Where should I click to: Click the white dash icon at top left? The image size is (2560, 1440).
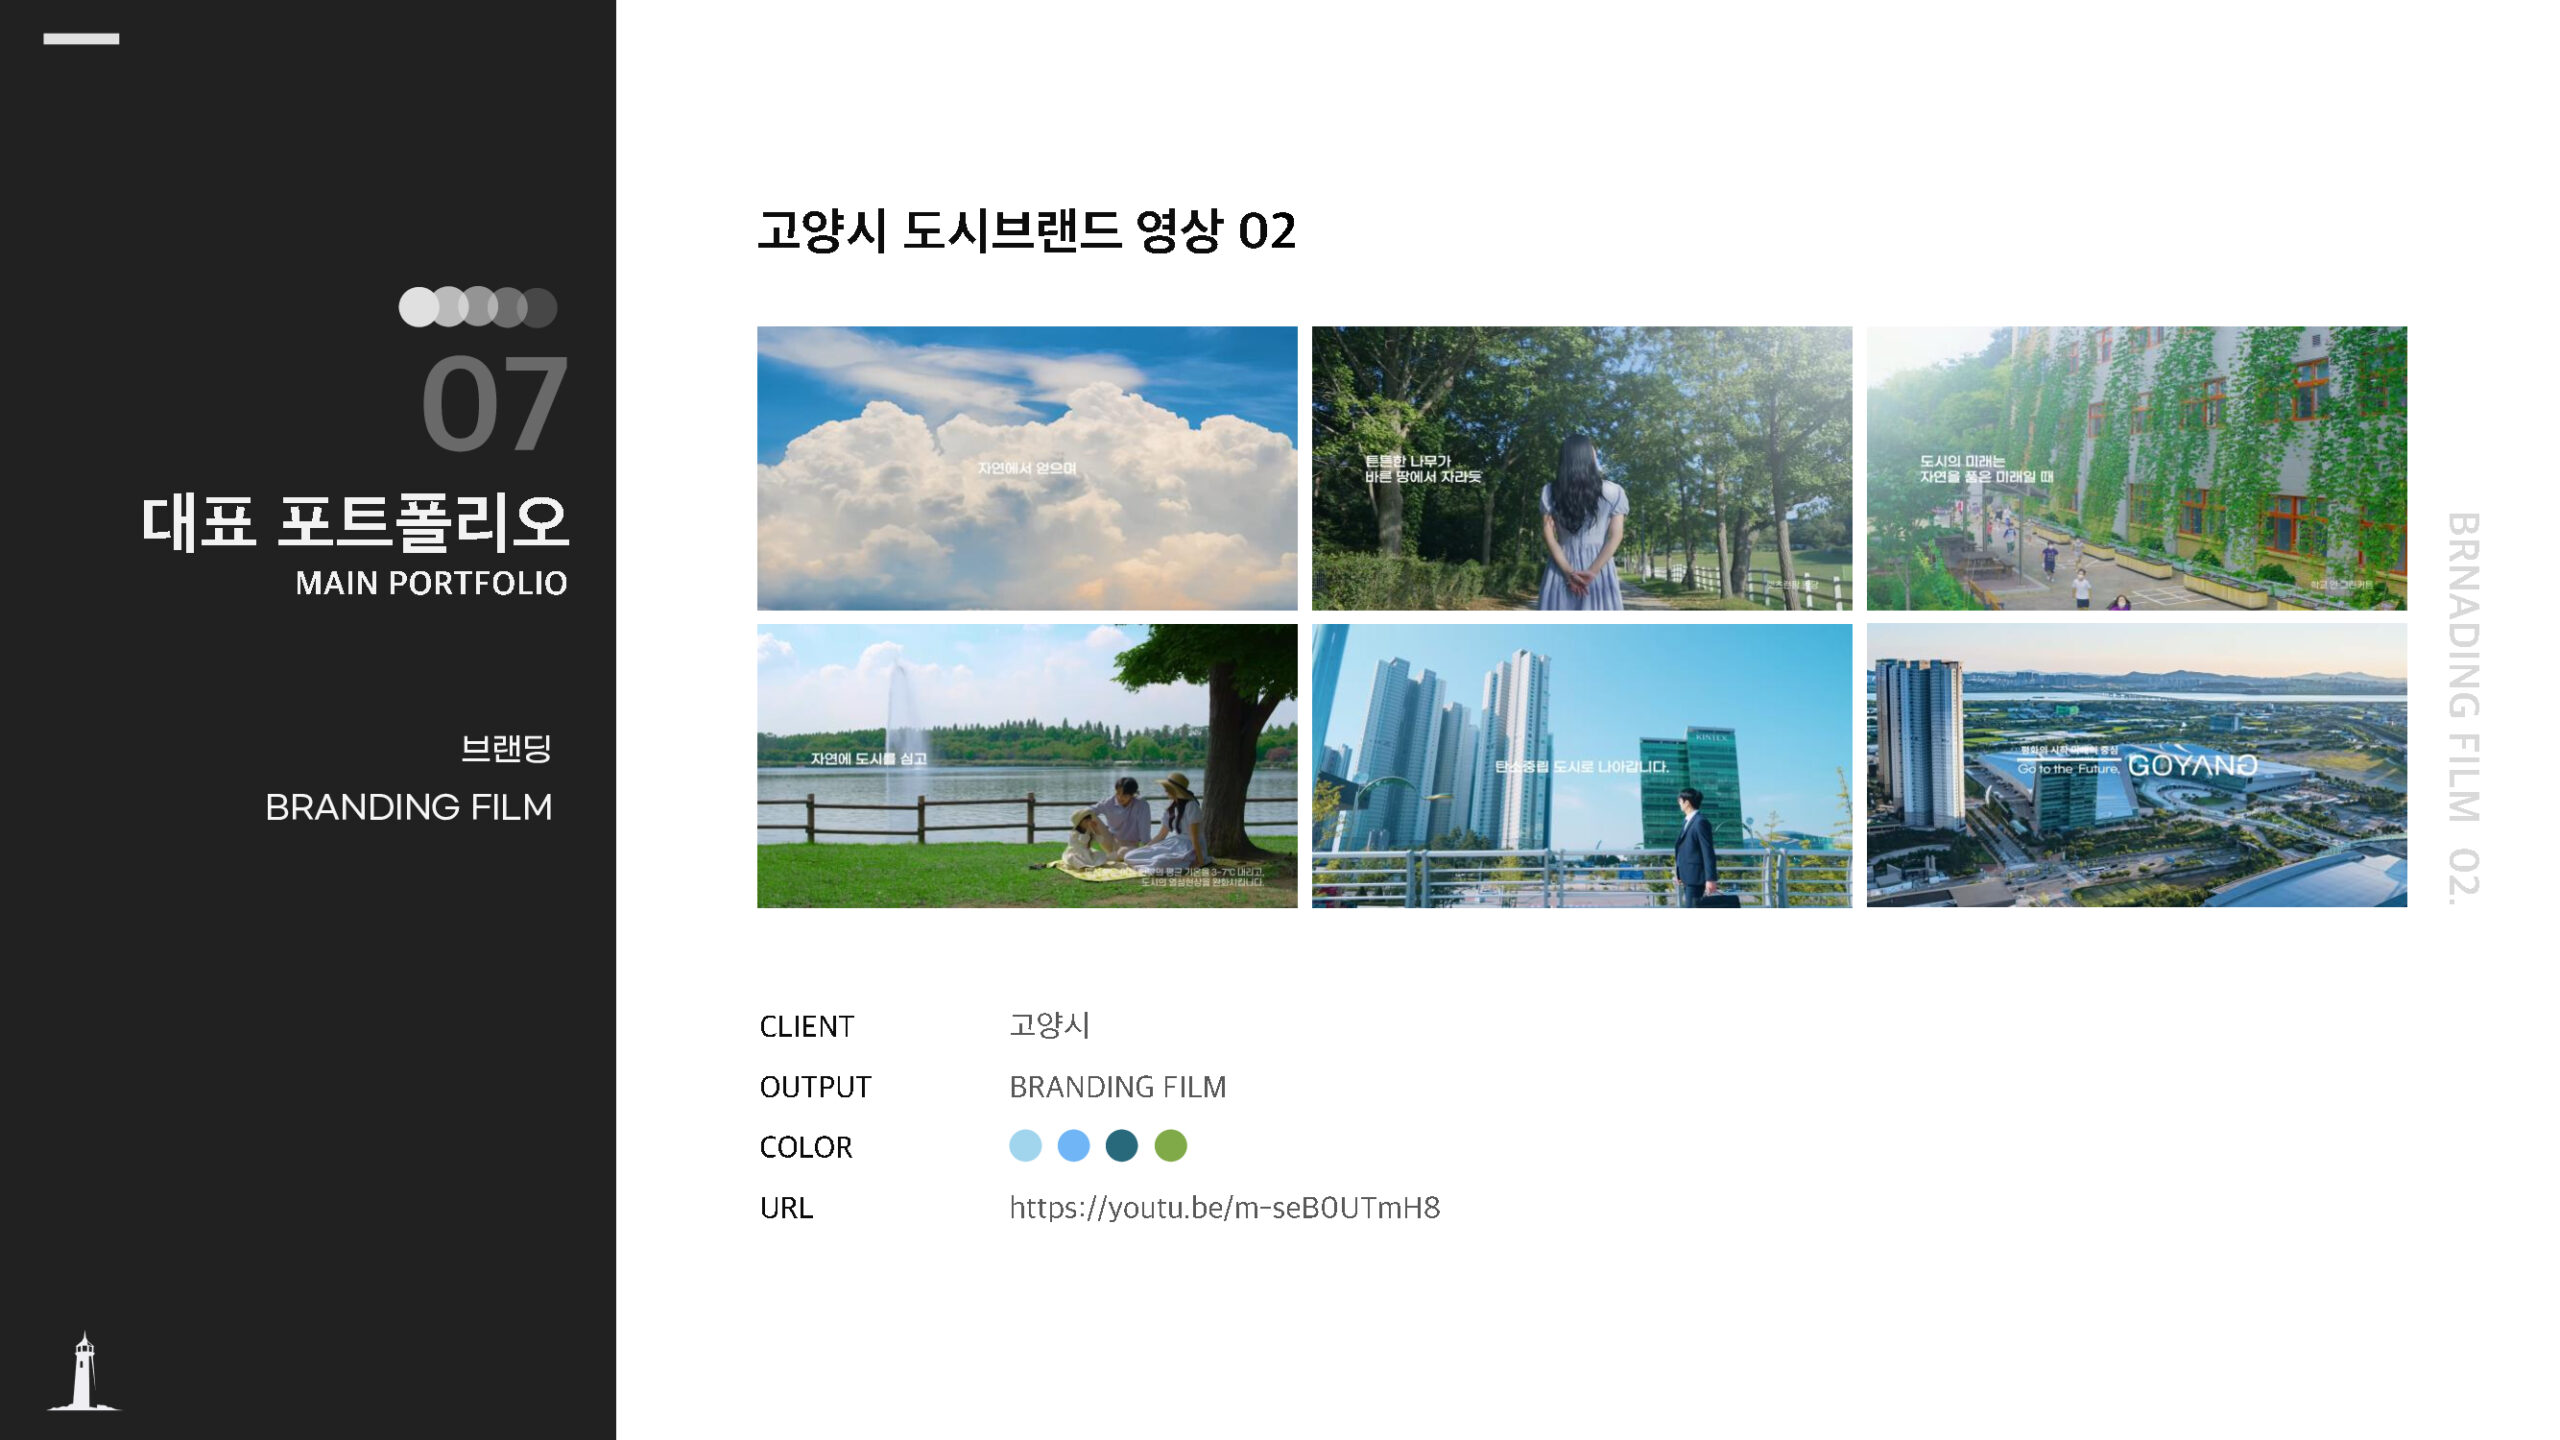pyautogui.click(x=81, y=39)
